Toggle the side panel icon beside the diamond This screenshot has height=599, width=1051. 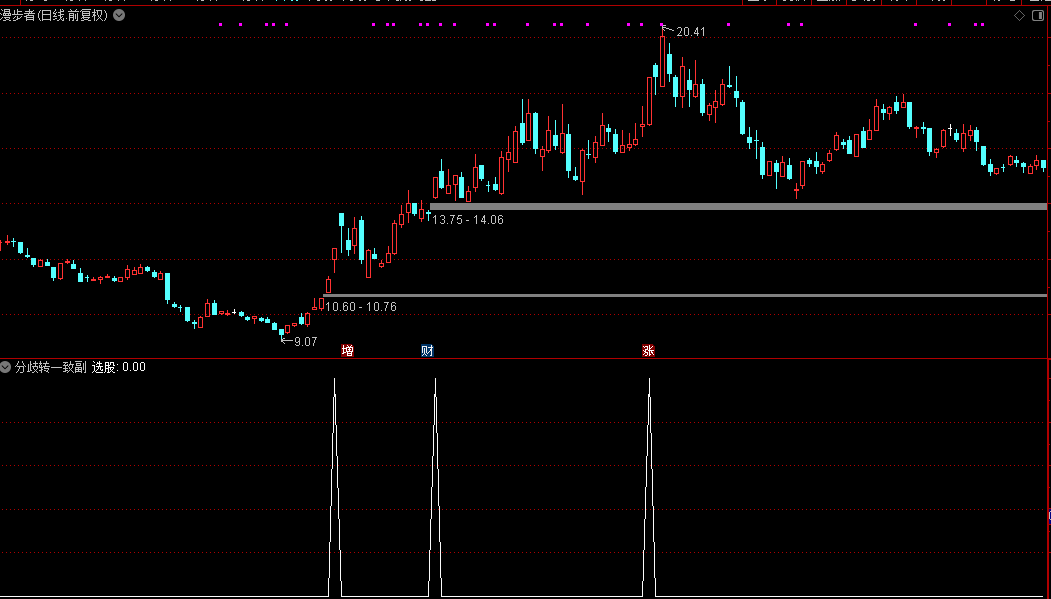click(1039, 15)
